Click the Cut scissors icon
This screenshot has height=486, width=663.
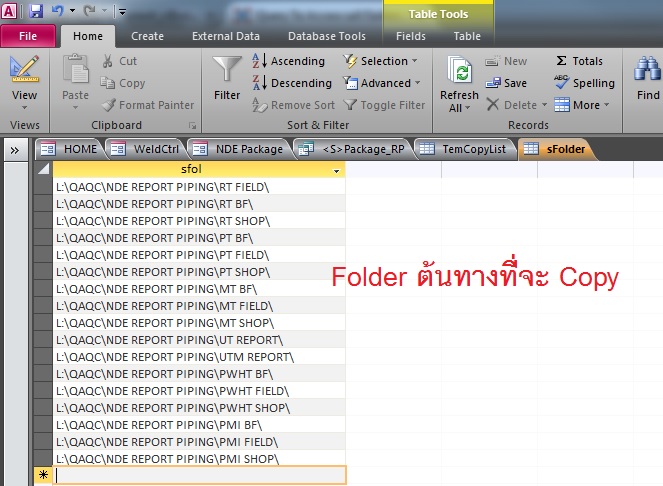click(108, 61)
